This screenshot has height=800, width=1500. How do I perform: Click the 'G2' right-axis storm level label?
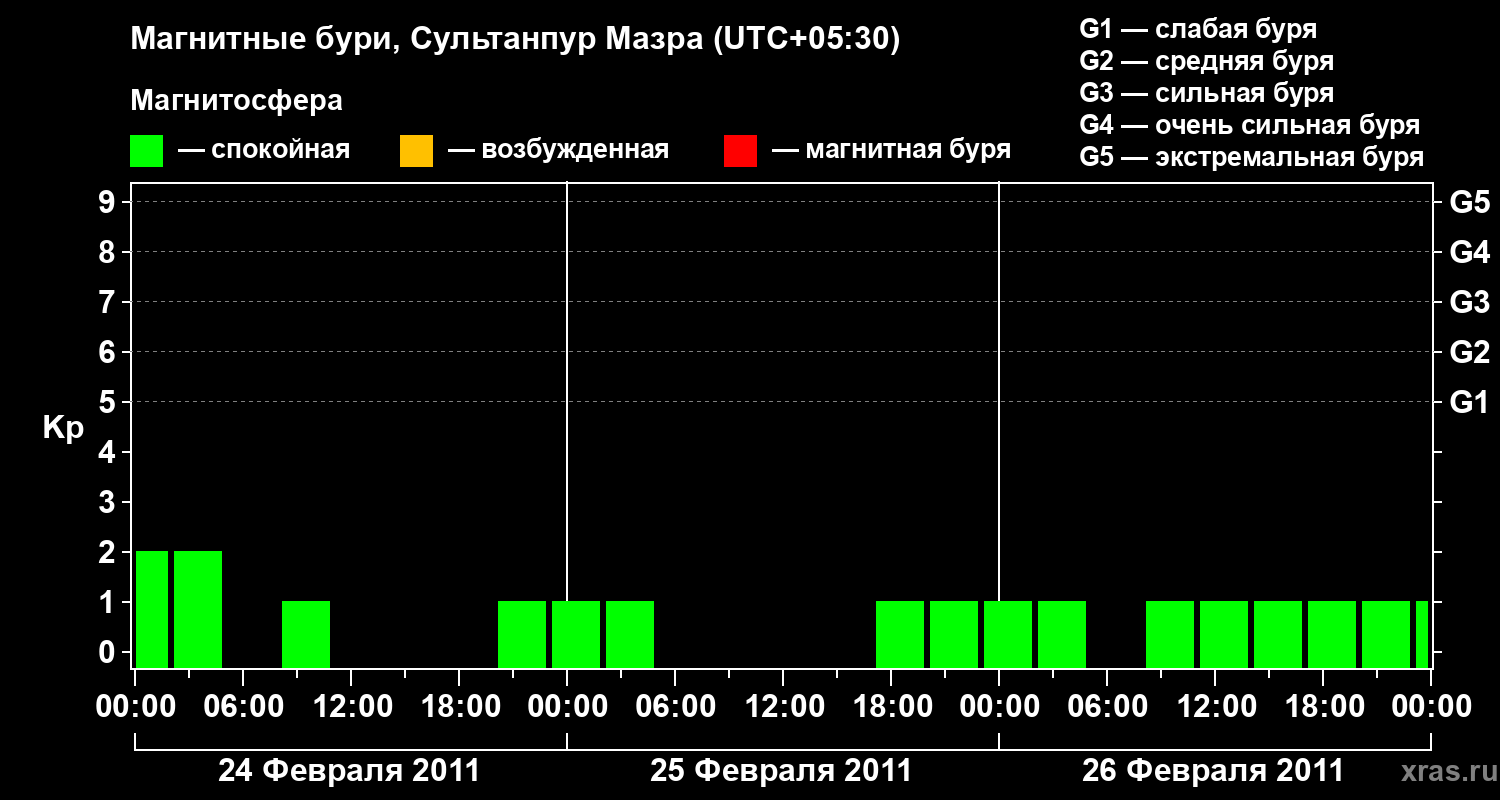(1469, 353)
